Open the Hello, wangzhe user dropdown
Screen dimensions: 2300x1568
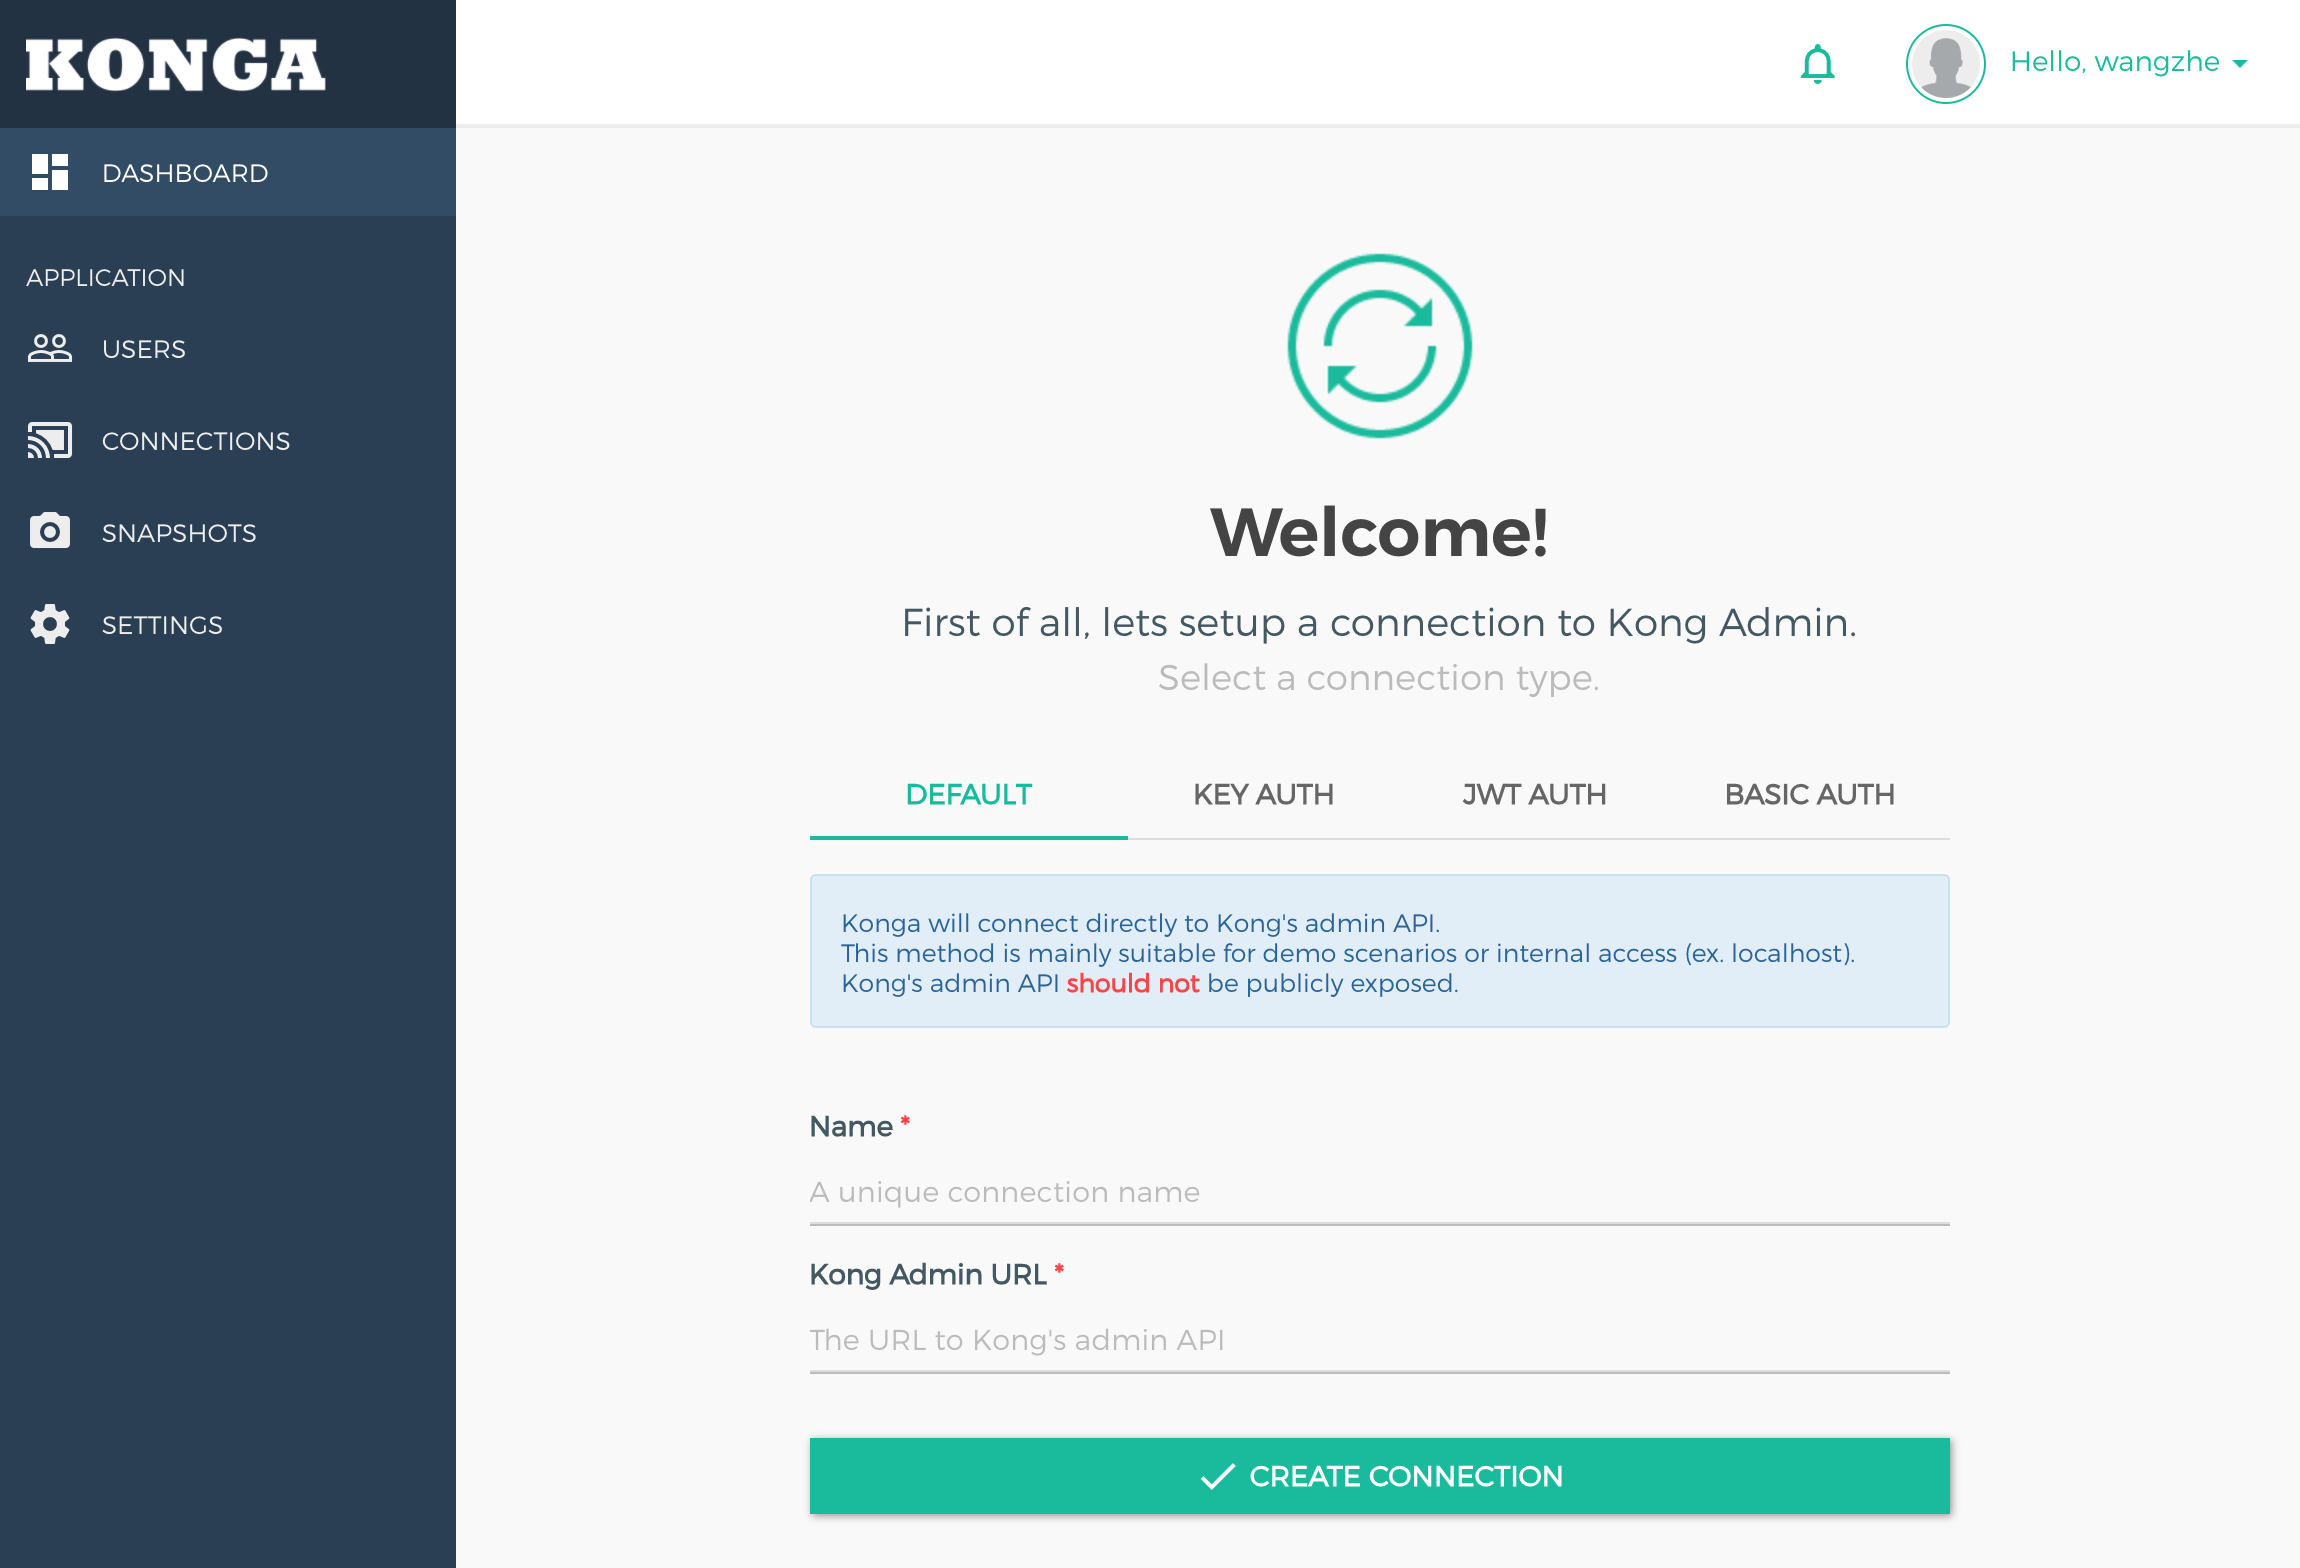coord(2114,62)
